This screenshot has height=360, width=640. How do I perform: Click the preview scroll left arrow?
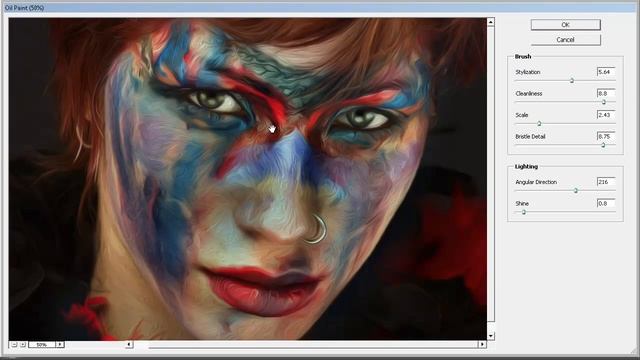click(129, 344)
